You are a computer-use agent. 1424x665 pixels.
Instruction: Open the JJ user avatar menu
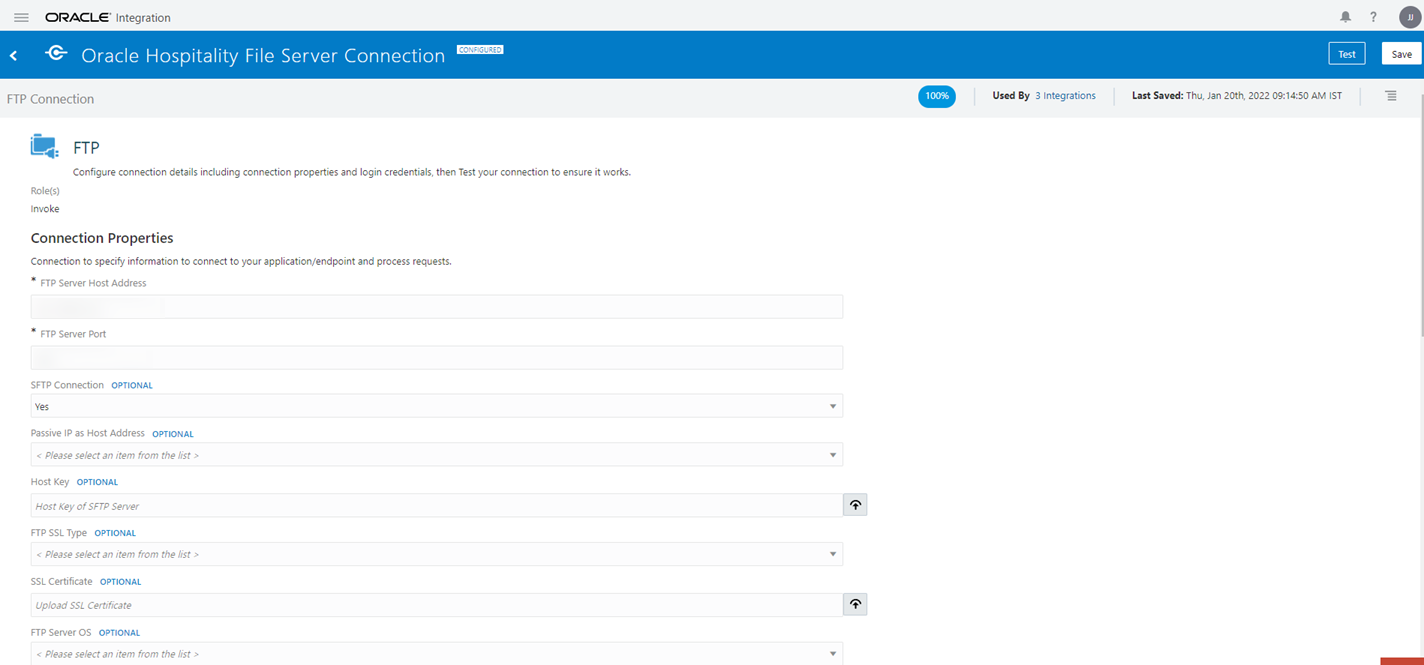click(x=1410, y=17)
